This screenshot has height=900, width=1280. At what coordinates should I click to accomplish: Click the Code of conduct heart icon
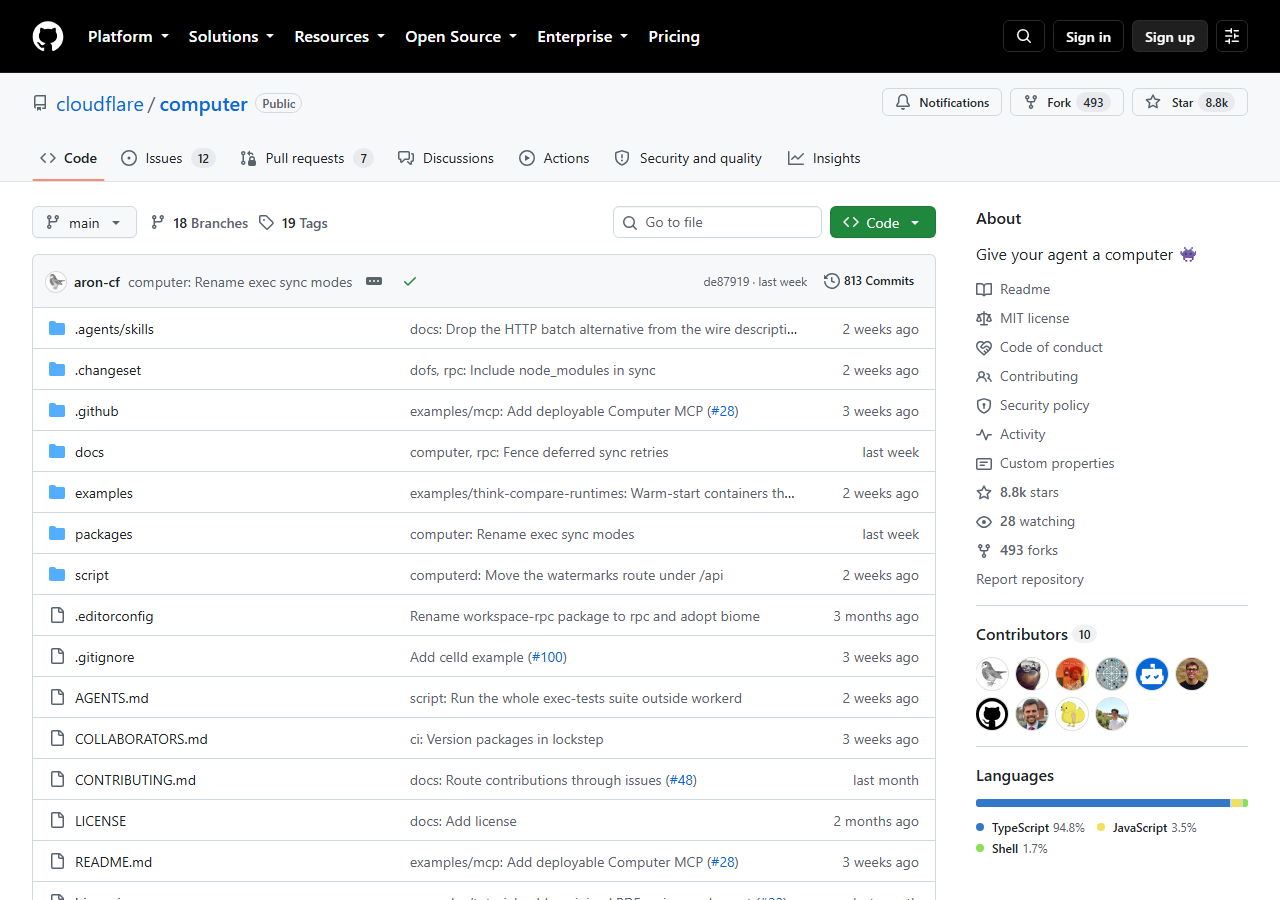(x=984, y=347)
